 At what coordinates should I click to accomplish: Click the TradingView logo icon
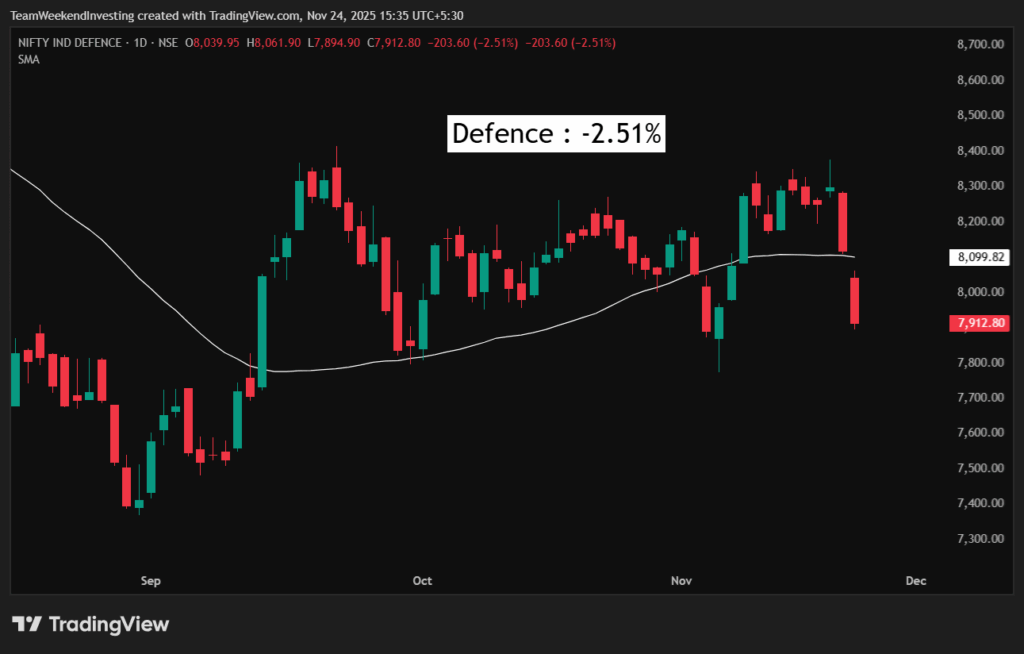27,624
